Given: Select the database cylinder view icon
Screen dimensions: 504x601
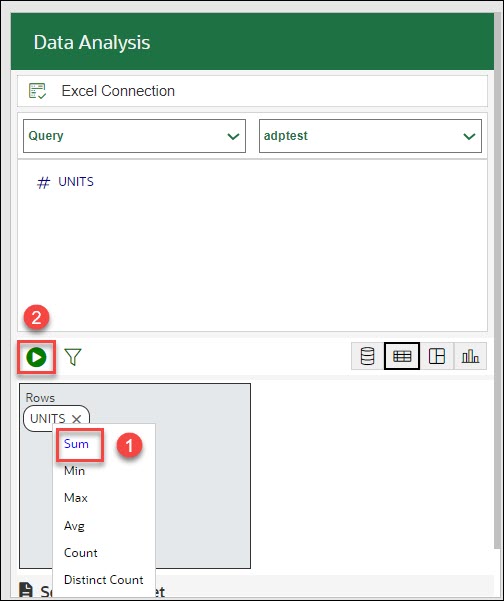Looking at the screenshot, I should (x=368, y=356).
